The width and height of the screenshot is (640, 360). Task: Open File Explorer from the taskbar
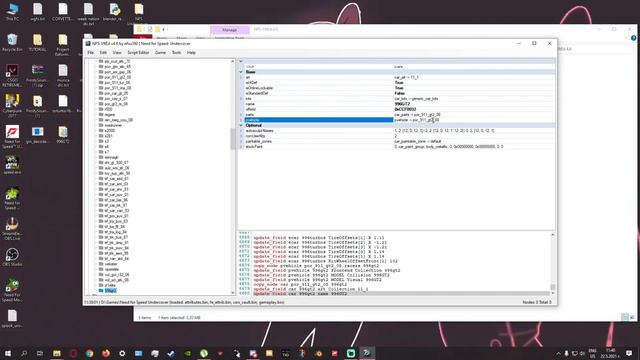tap(57, 353)
